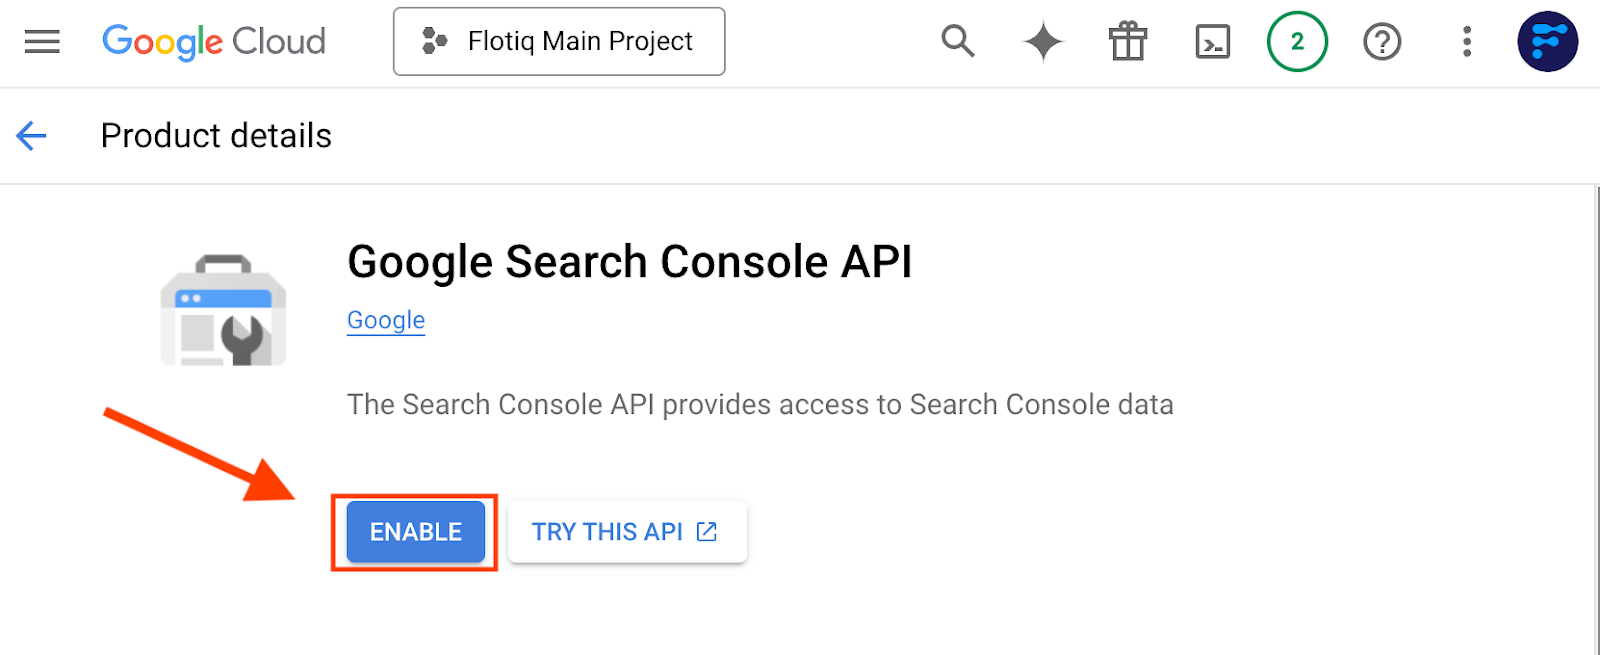Open the help question mark menu
This screenshot has height=655, width=1600.
click(1382, 42)
